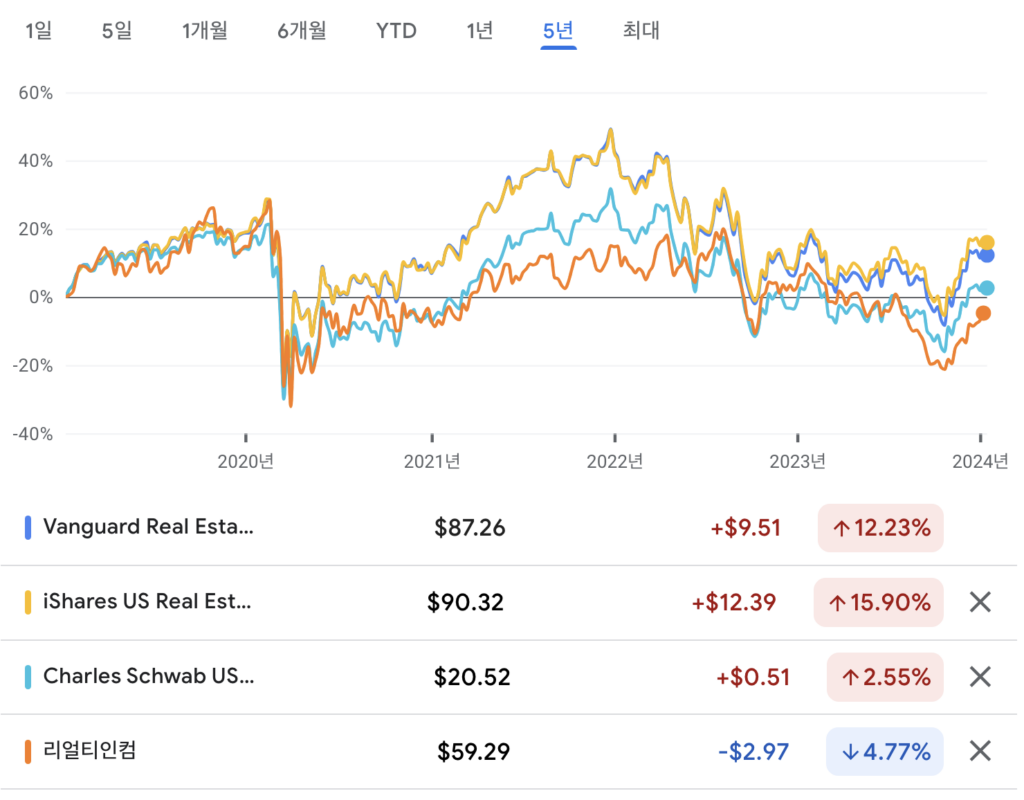
Task: Click the +$9.51 change value
Action: (x=745, y=528)
